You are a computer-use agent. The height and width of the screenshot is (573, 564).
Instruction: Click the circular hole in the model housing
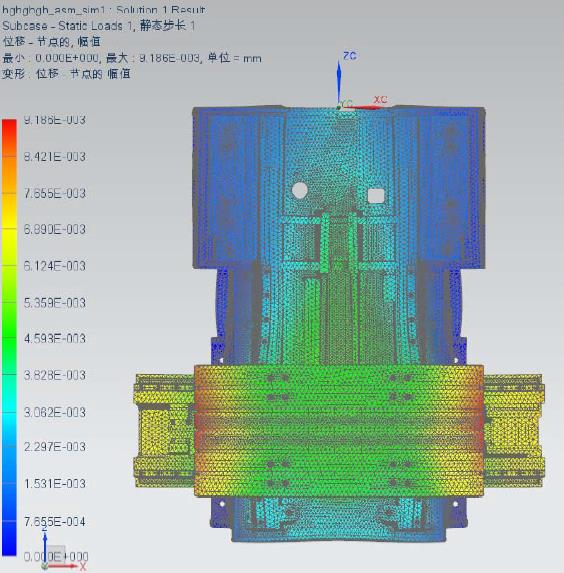tap(300, 191)
